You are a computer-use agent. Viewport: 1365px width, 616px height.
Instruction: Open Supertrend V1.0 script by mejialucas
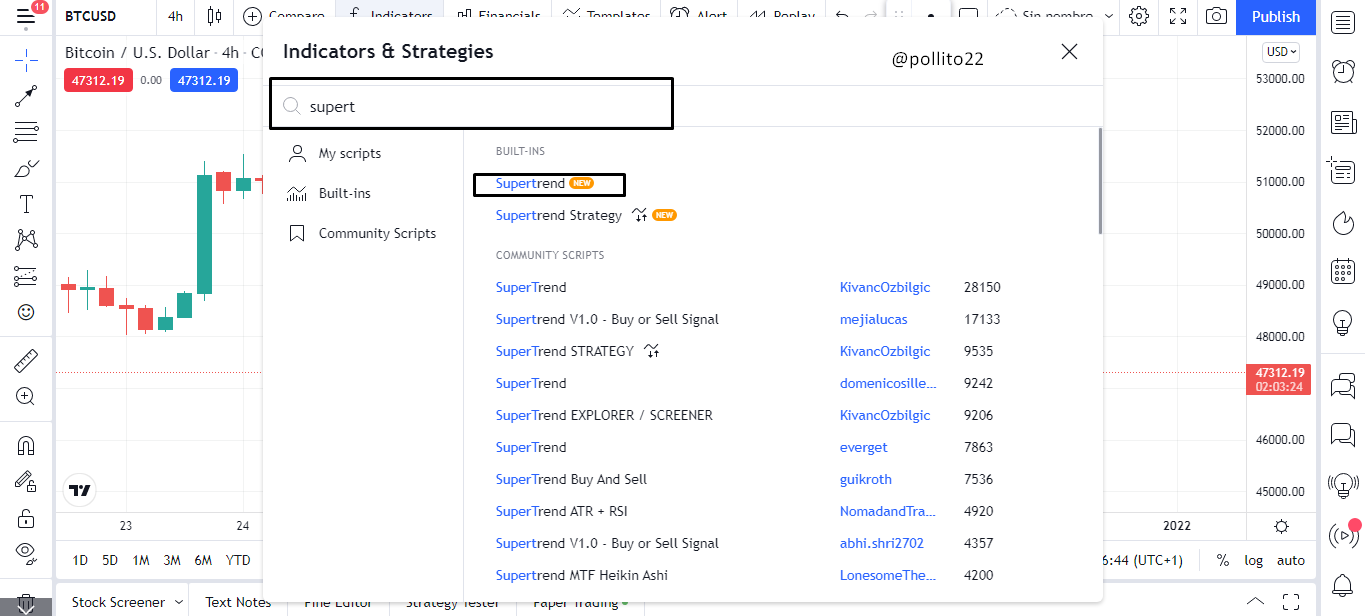607,319
